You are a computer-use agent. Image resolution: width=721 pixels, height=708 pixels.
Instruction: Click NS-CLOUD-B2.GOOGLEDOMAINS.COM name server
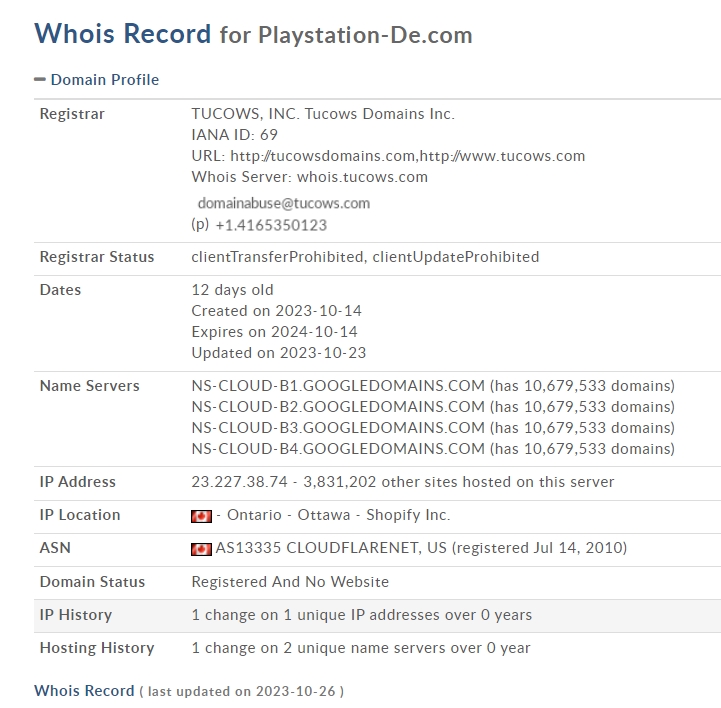pos(338,407)
